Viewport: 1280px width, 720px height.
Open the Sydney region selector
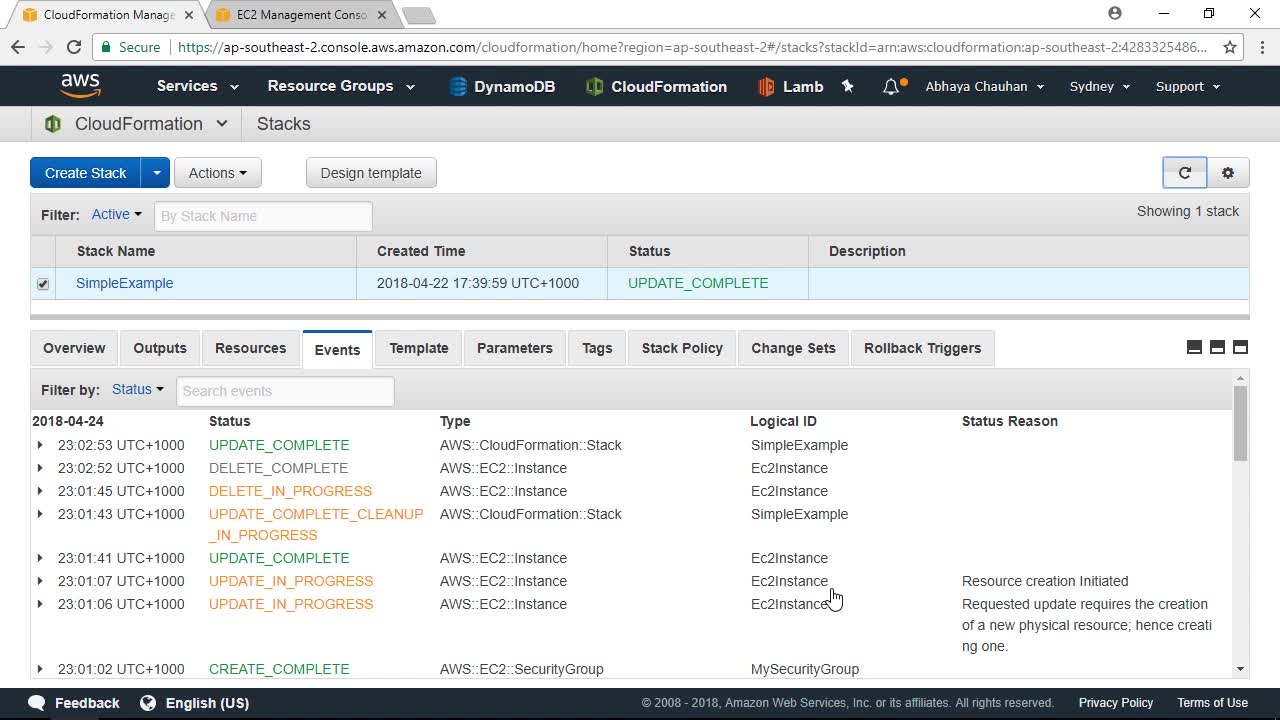[1100, 86]
